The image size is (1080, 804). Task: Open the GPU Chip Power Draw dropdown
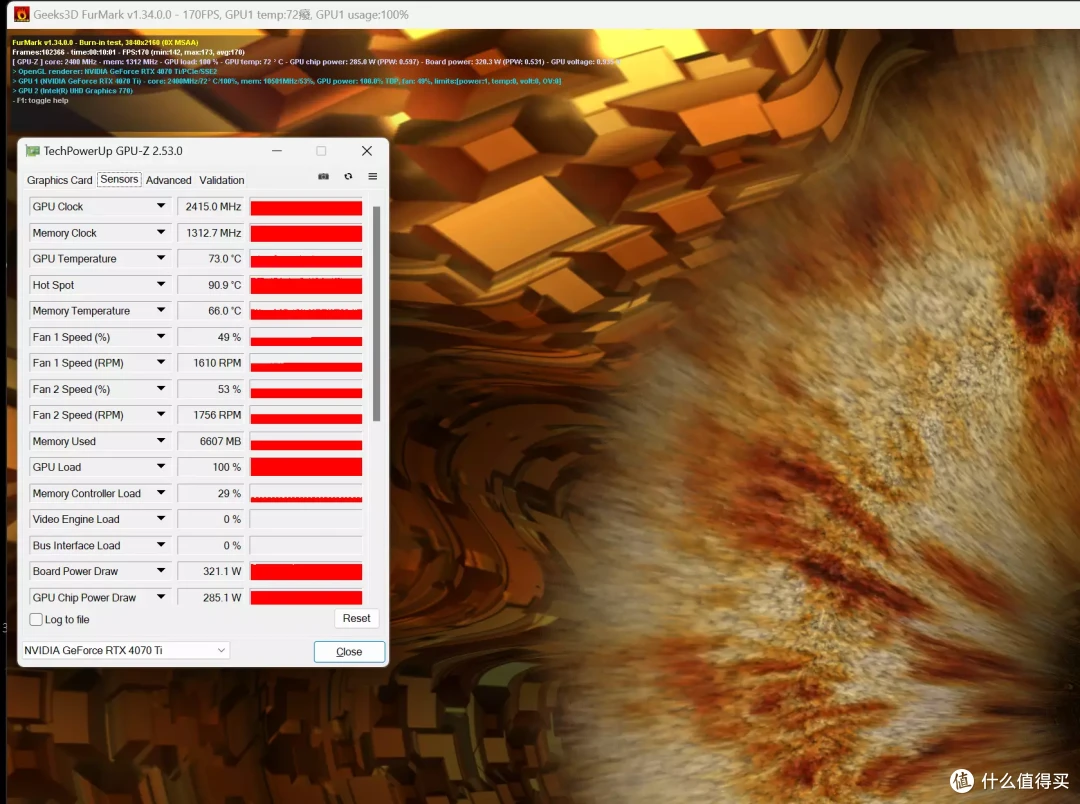(161, 597)
